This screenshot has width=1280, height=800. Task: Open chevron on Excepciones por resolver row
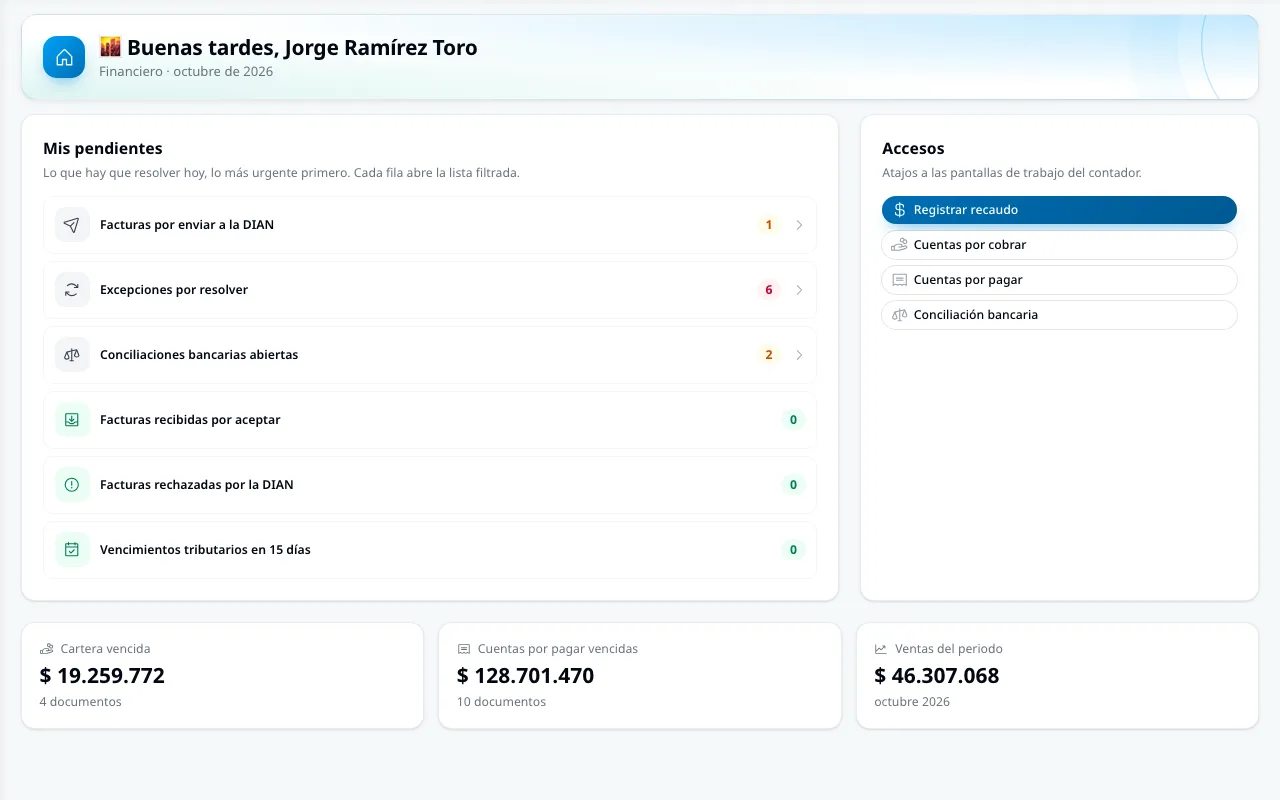(799, 290)
